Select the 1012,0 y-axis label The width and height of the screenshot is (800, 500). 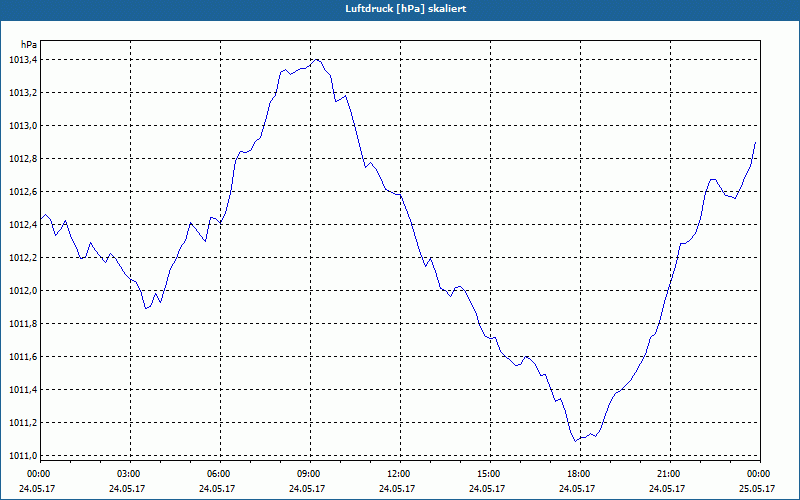tap(23, 291)
